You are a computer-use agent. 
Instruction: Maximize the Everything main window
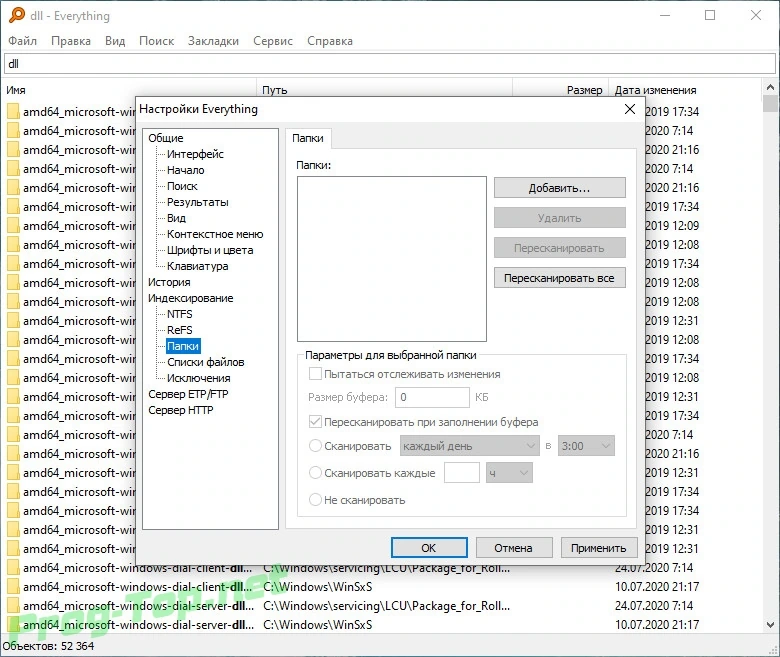pos(710,15)
